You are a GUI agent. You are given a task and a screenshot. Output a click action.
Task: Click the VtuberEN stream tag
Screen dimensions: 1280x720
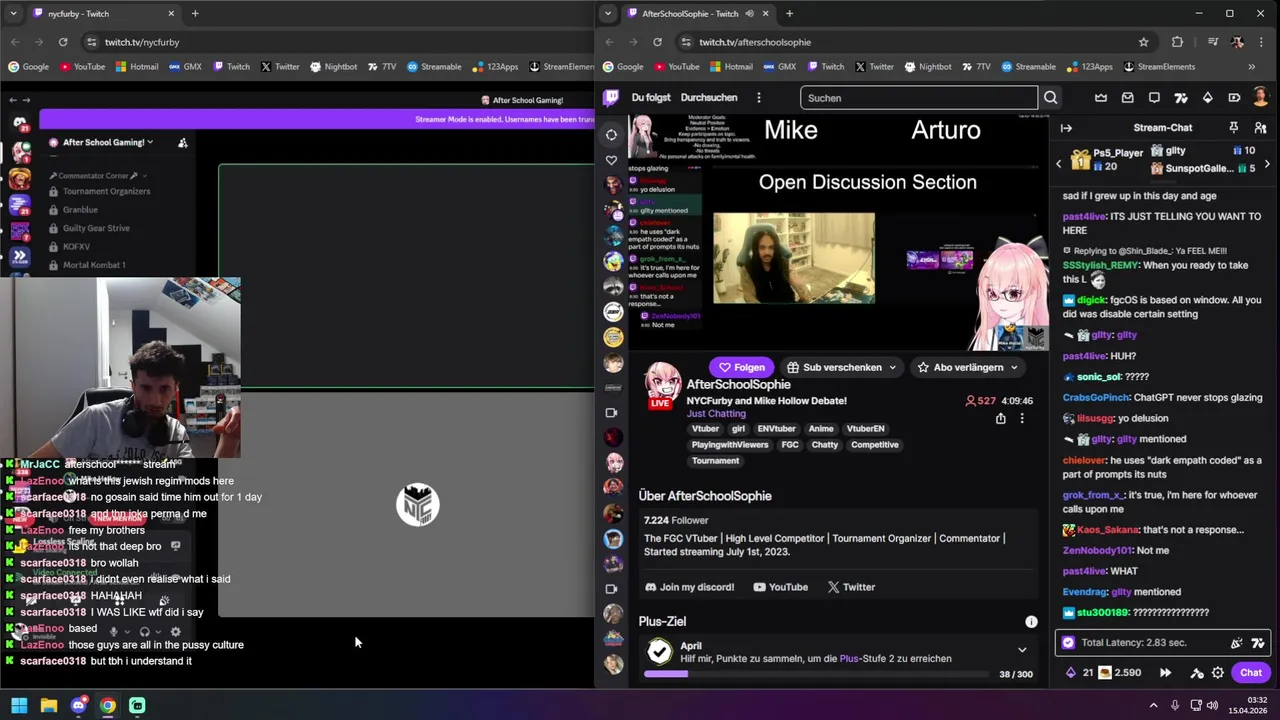[865, 429]
